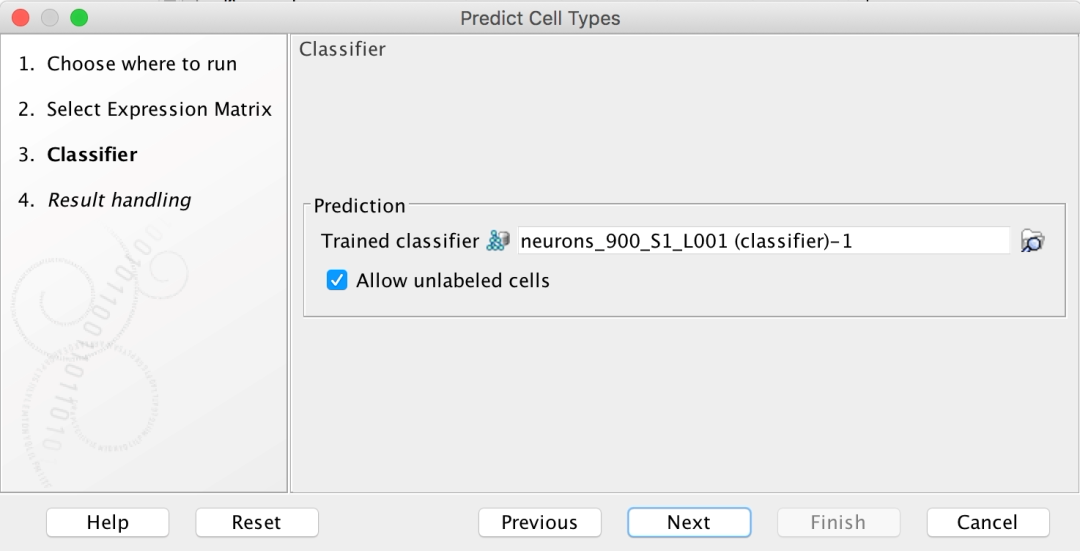This screenshot has width=1080, height=551.
Task: Close the dialog with red button
Action: tap(21, 18)
